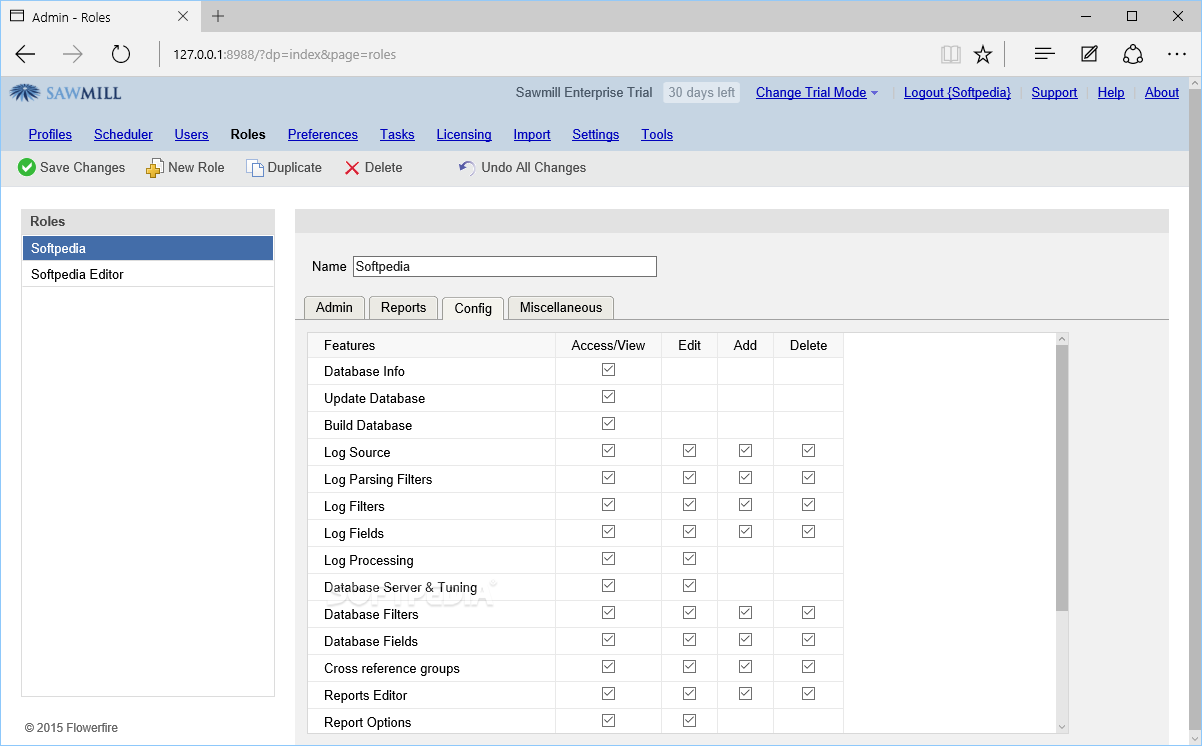Toggle Log Source Edit checkbox
Viewport: 1202px width, 746px height.
tap(689, 451)
